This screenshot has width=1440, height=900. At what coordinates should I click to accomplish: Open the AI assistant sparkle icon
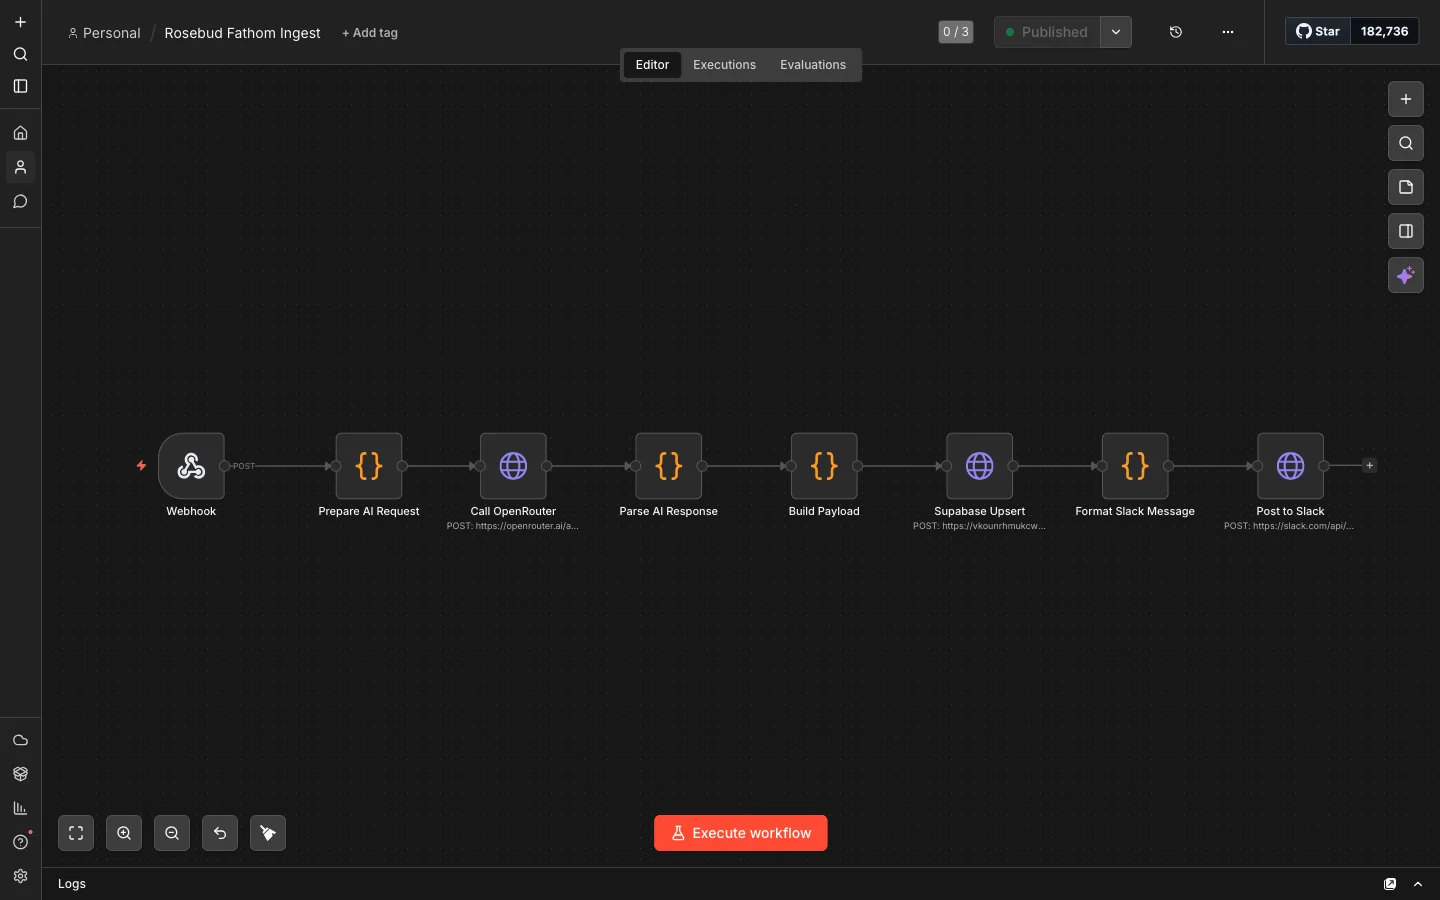coord(1406,275)
